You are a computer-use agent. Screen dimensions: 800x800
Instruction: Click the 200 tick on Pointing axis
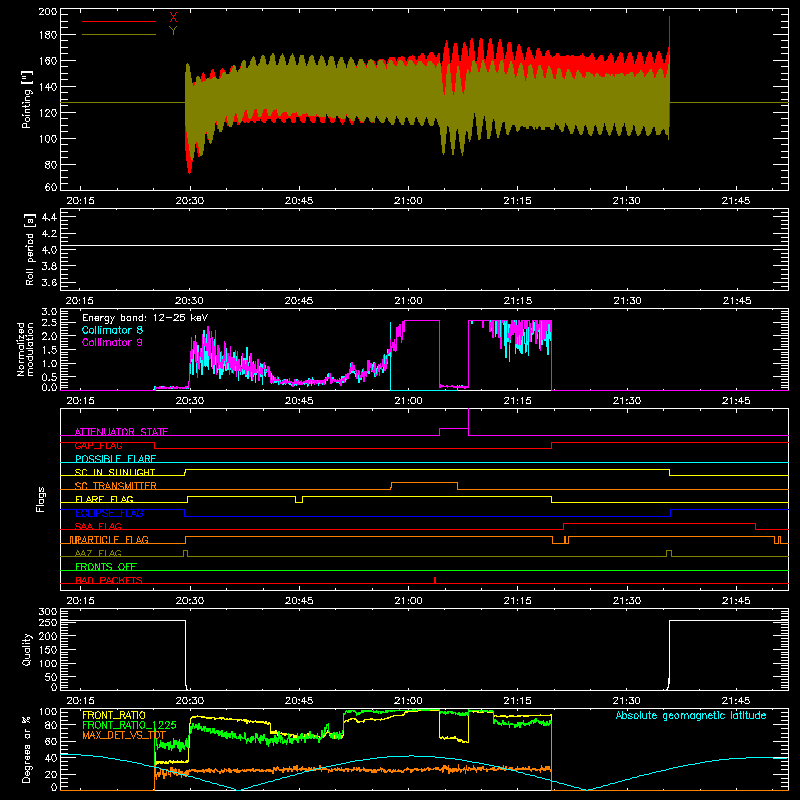tap(48, 12)
